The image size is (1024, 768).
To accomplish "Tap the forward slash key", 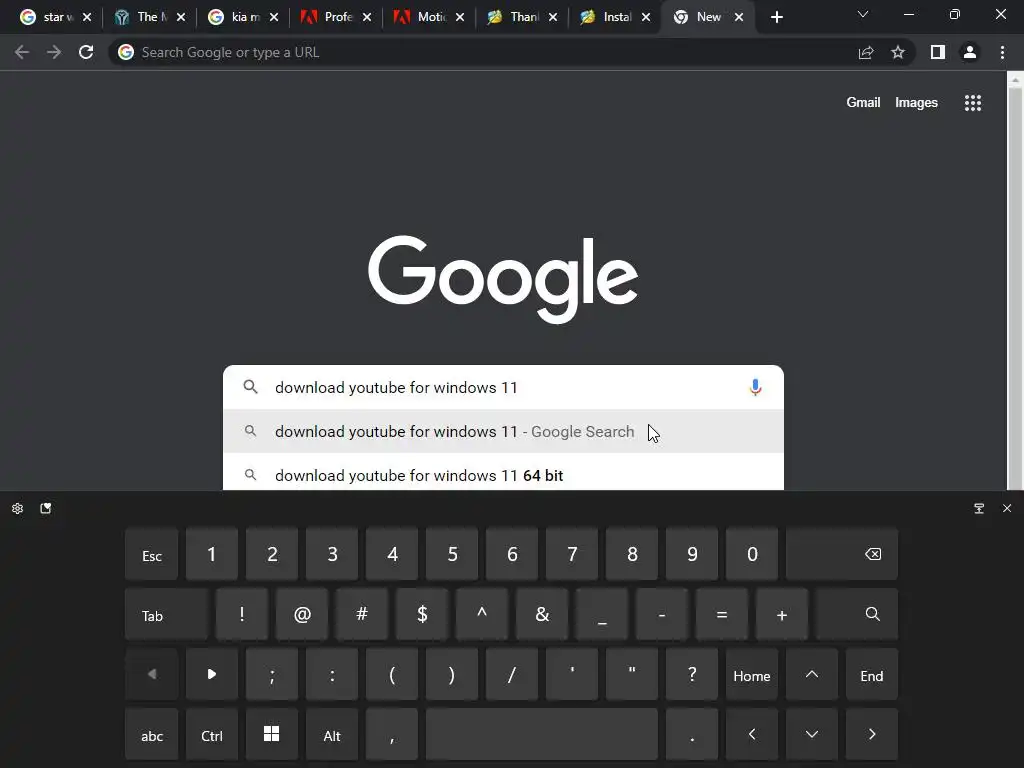I will [512, 675].
